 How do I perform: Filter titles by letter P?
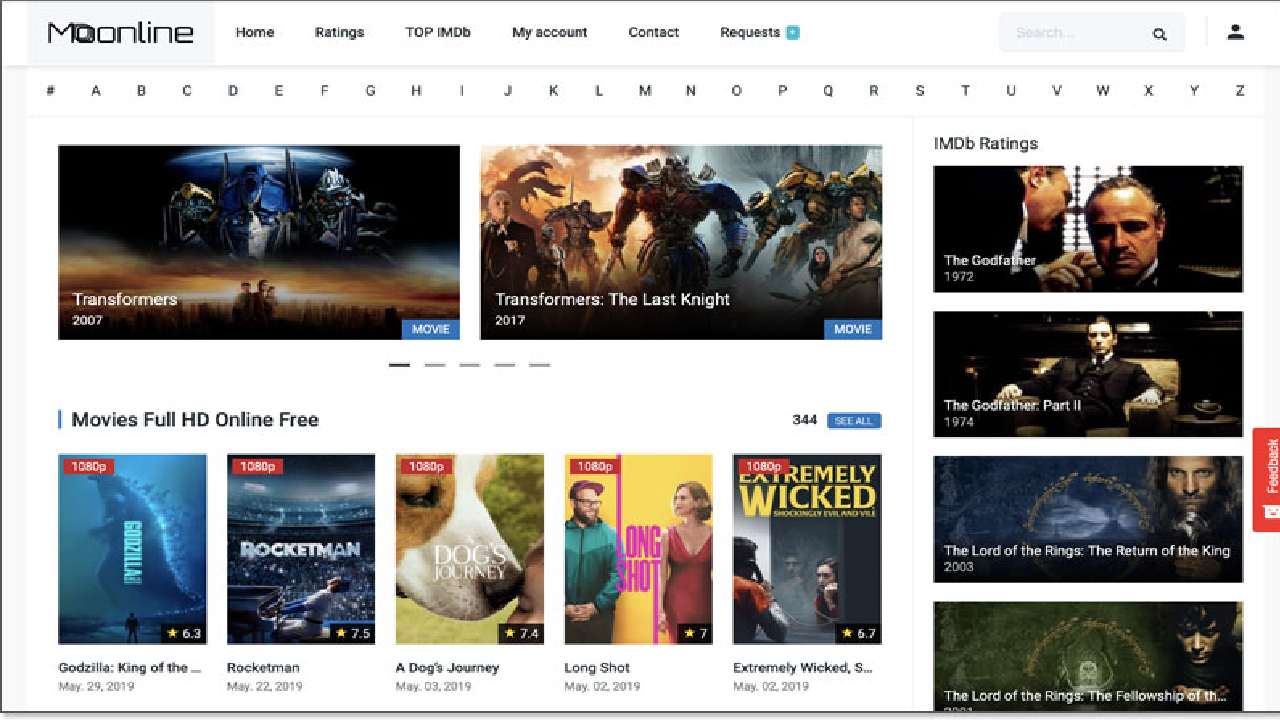[782, 90]
